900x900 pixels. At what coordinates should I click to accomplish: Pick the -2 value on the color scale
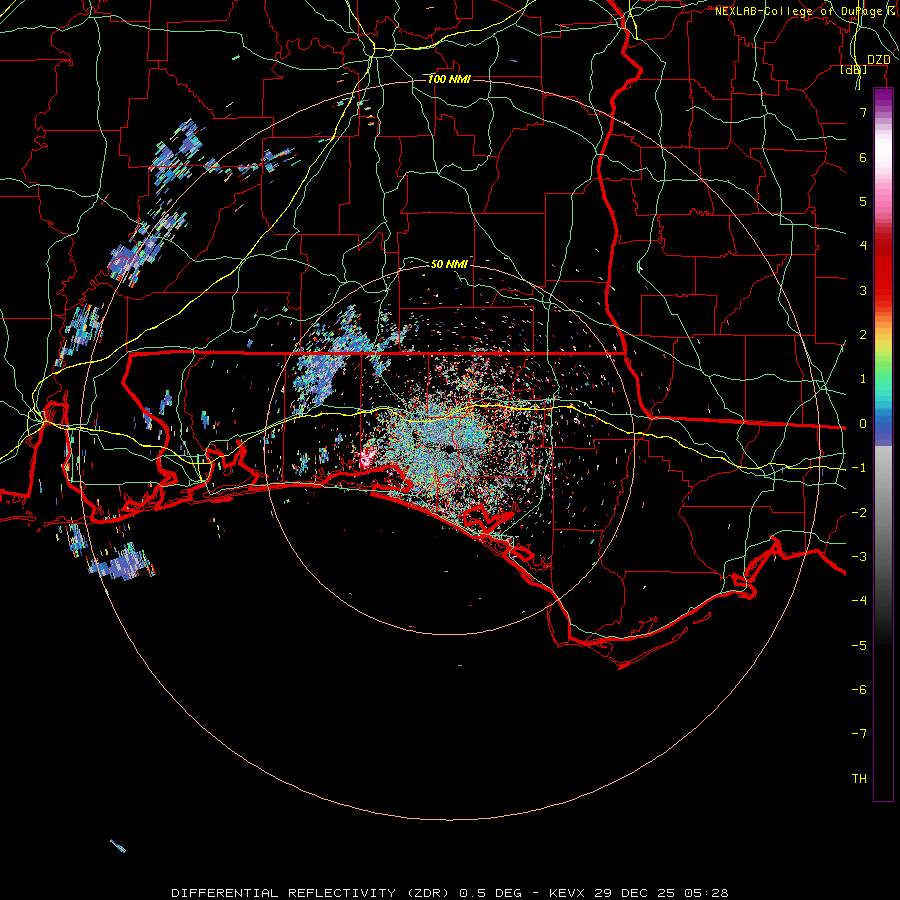[859, 513]
